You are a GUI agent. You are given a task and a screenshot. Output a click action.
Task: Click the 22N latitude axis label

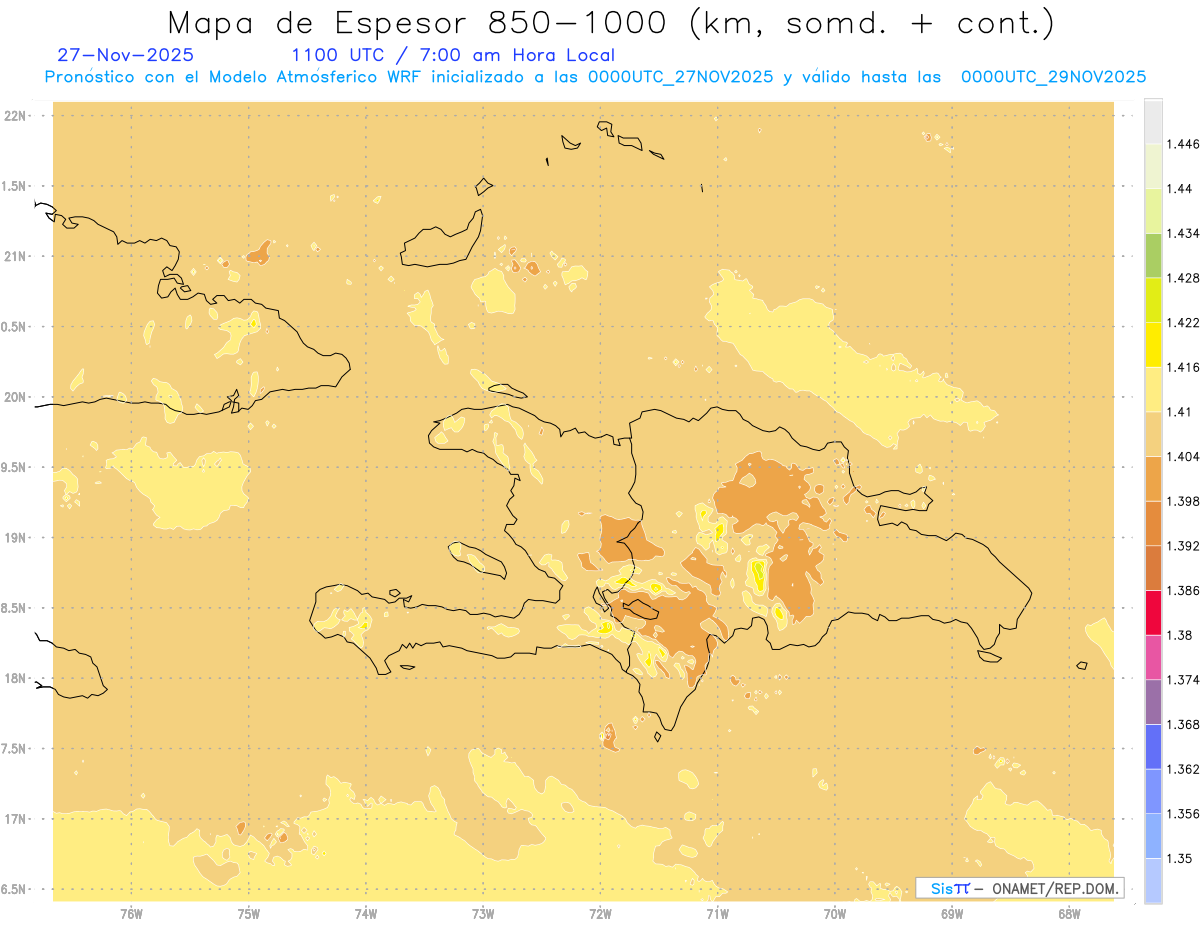click(15, 116)
